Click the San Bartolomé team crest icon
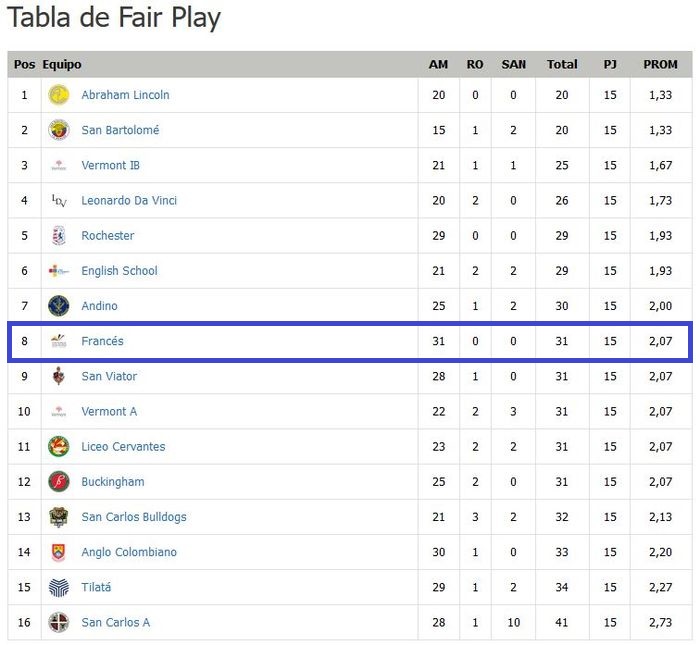The height and width of the screenshot is (645, 700). [58, 130]
